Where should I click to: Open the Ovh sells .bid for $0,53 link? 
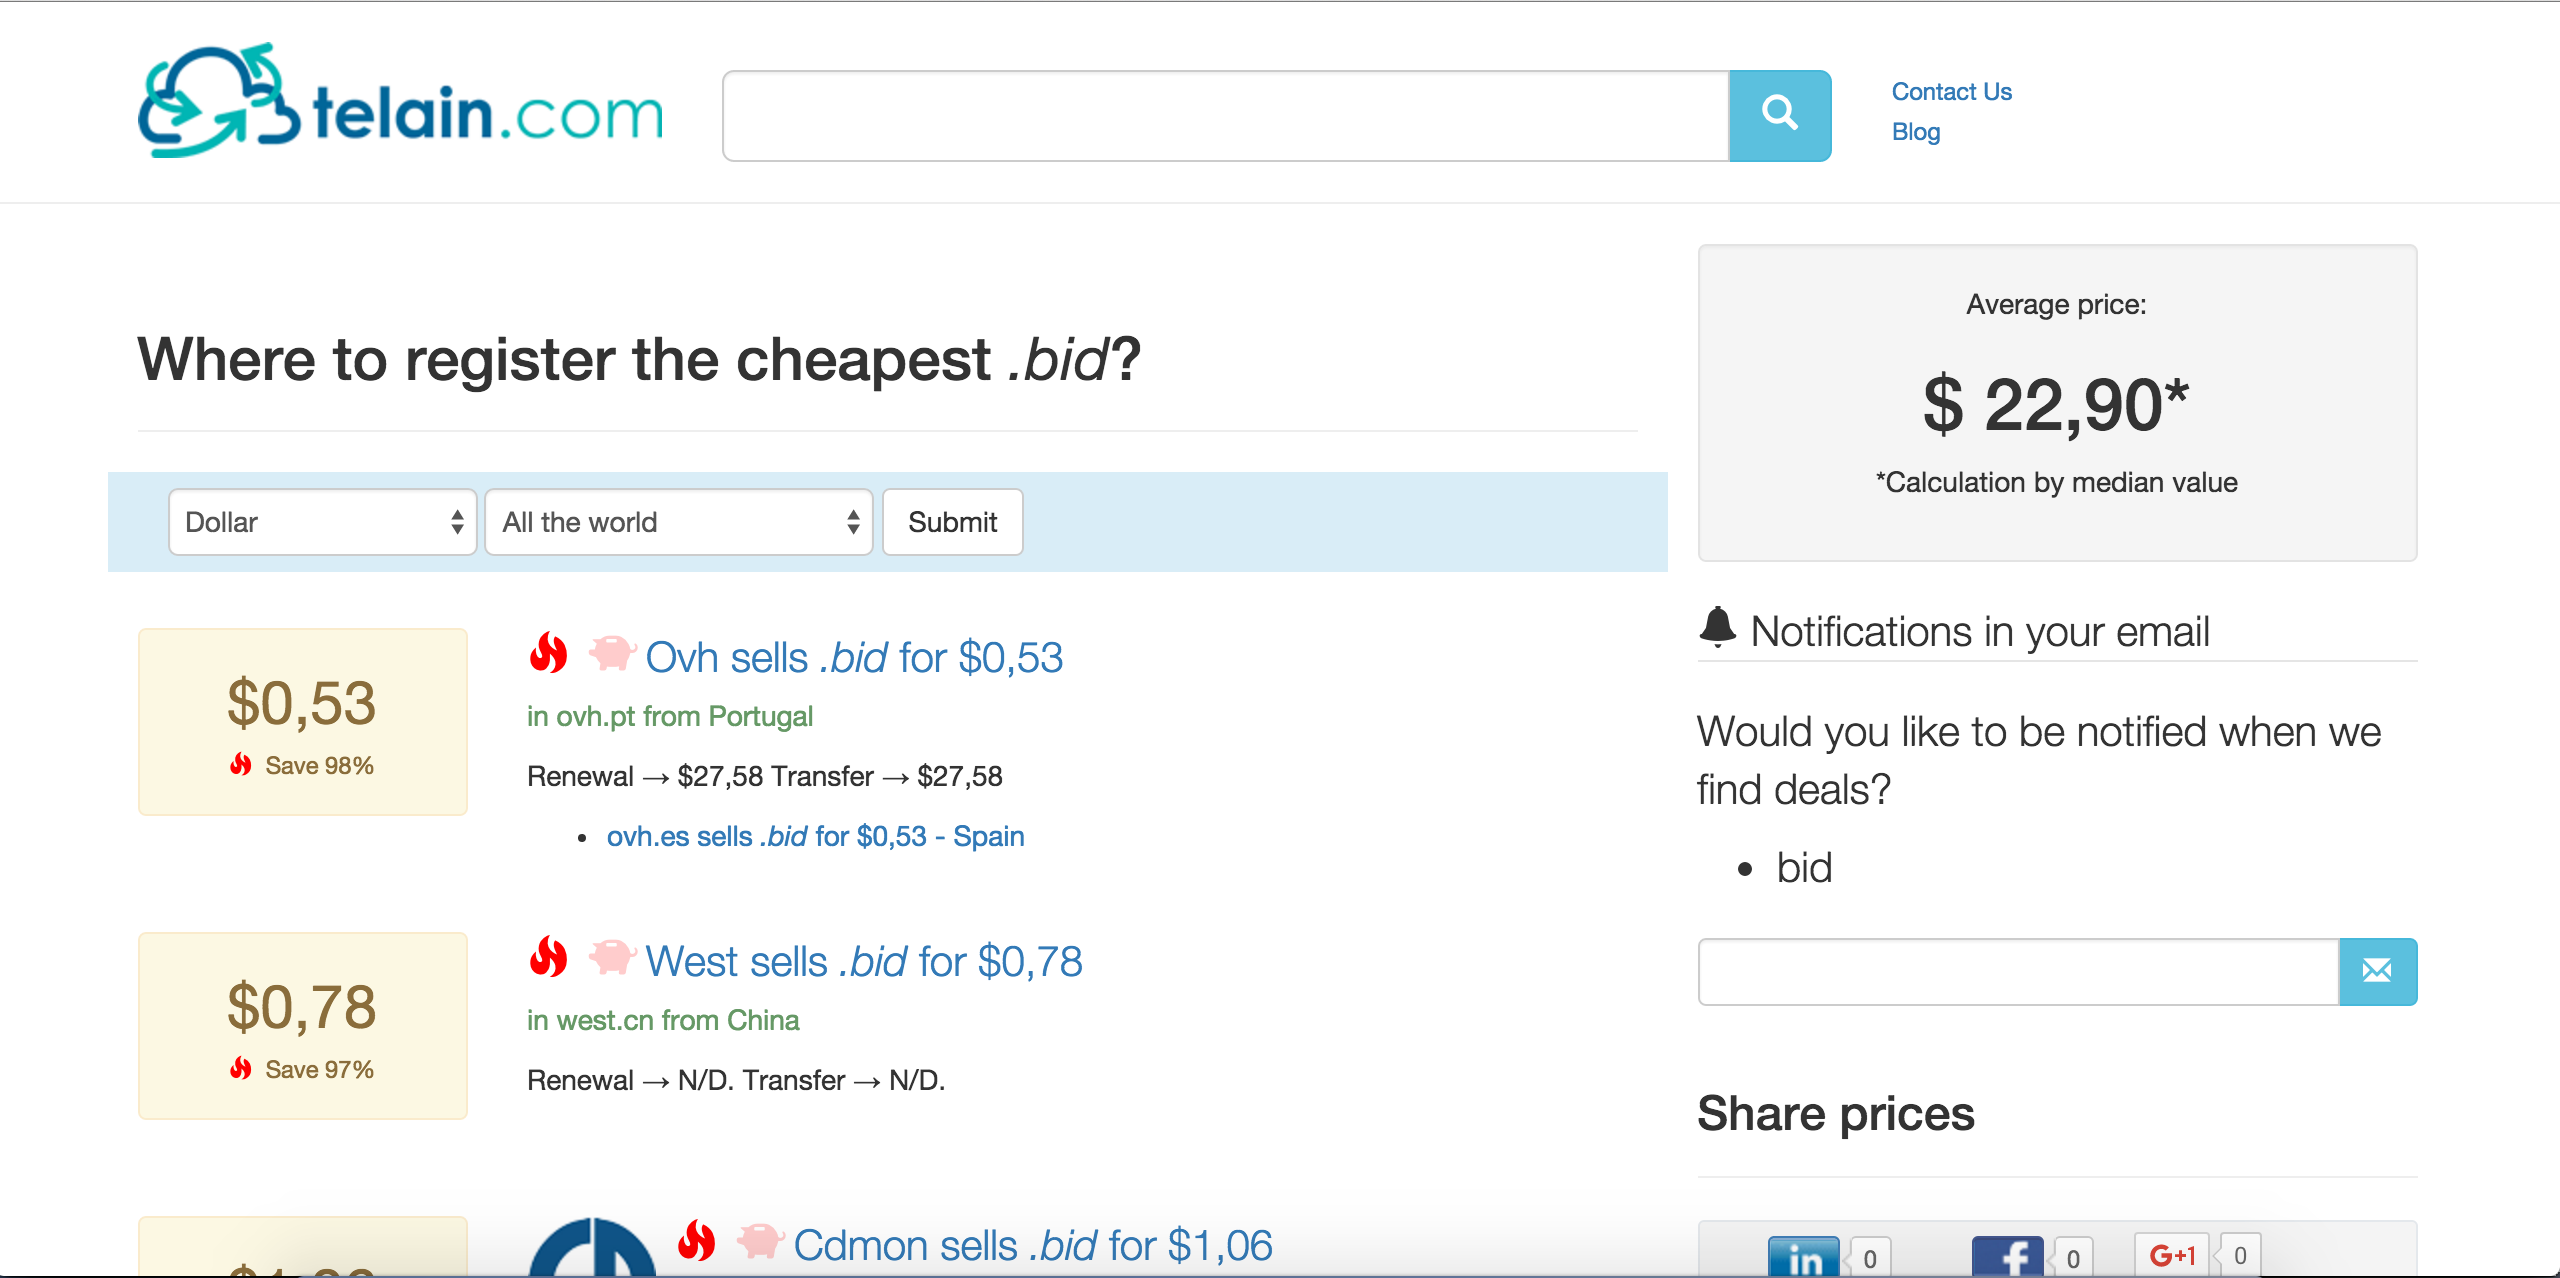point(853,658)
